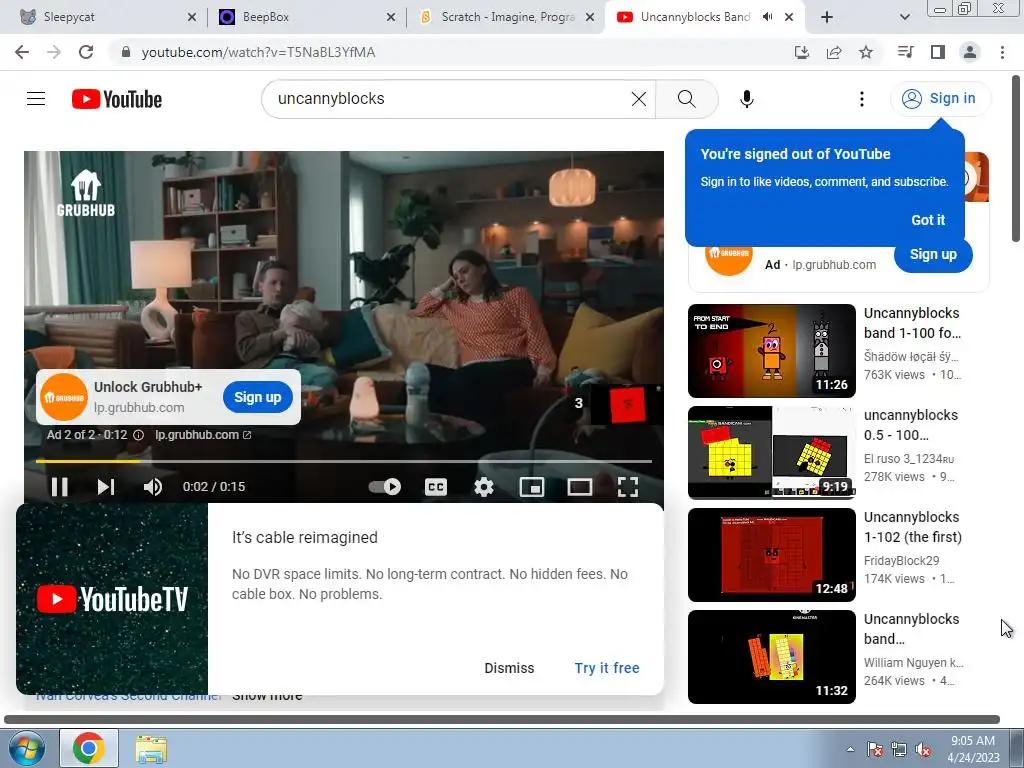
Task: Open player settings gear
Action: click(x=484, y=487)
